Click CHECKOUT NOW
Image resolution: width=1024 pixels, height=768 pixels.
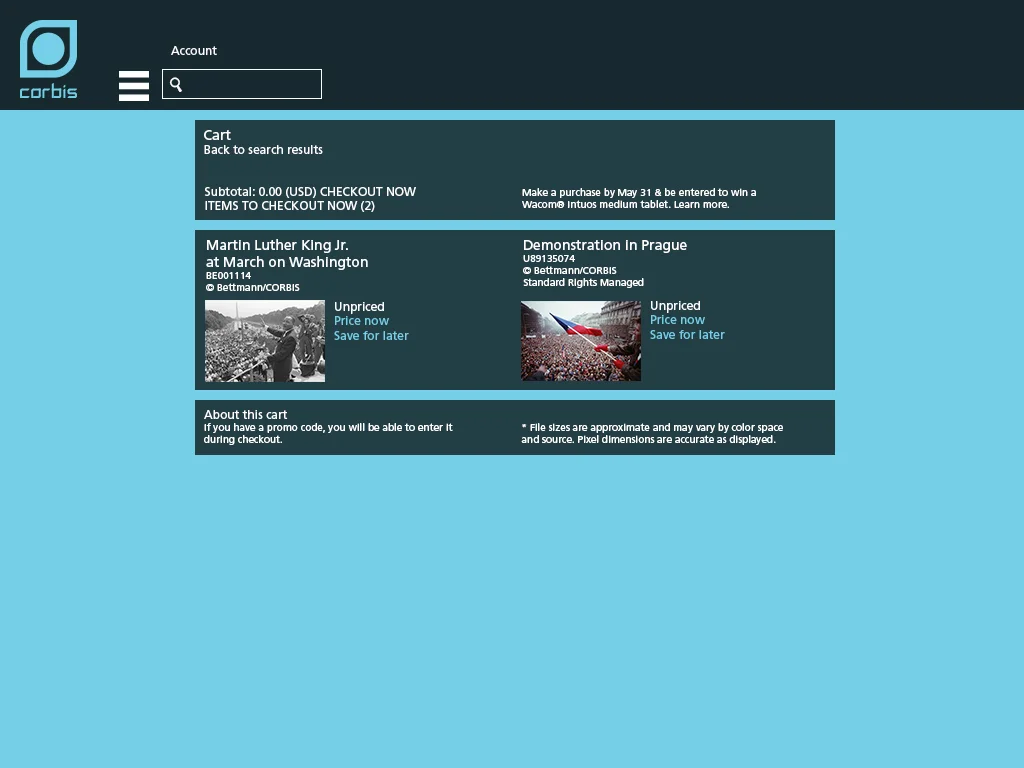click(368, 192)
